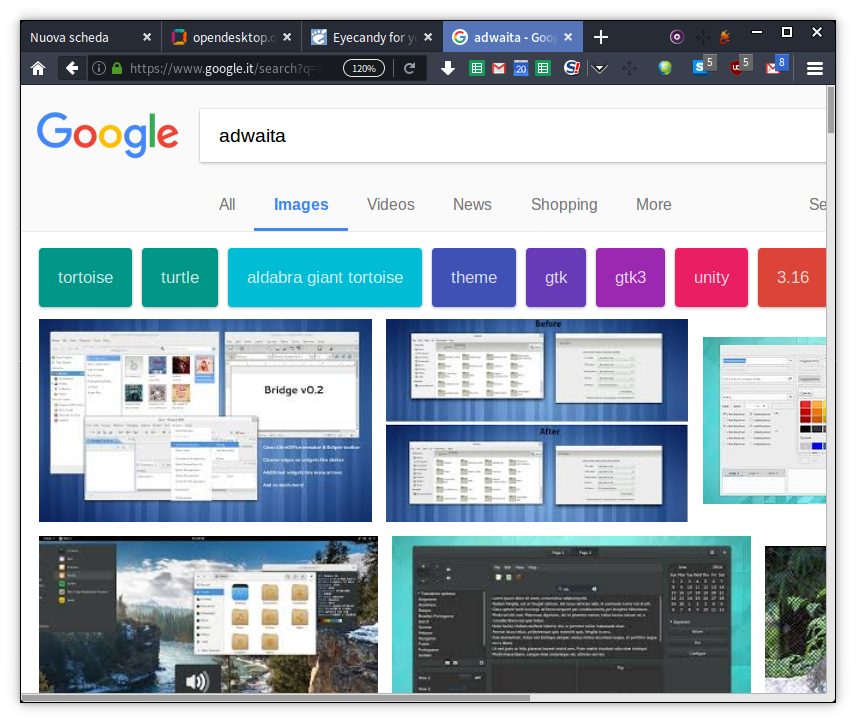Open the hamburger application menu

coord(815,68)
